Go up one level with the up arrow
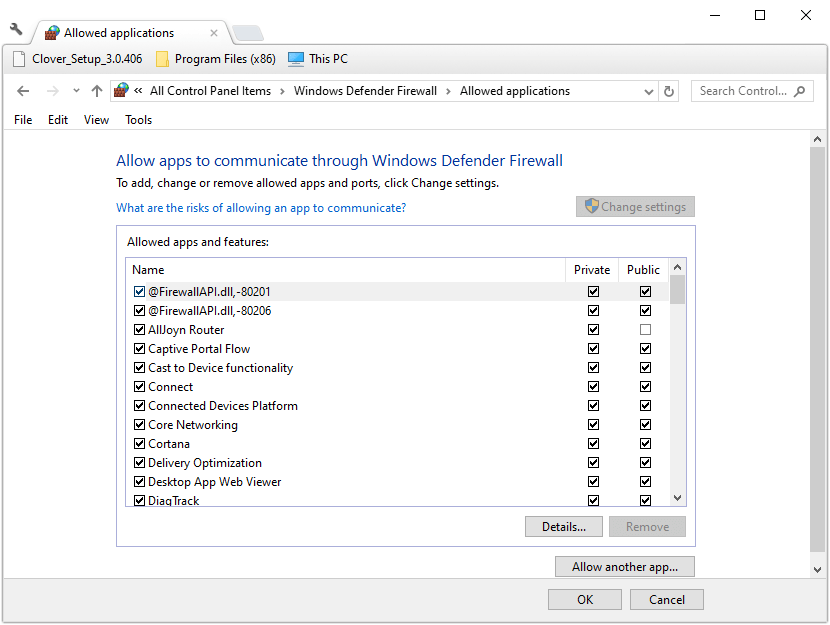This screenshot has height=625, width=830. 96,90
